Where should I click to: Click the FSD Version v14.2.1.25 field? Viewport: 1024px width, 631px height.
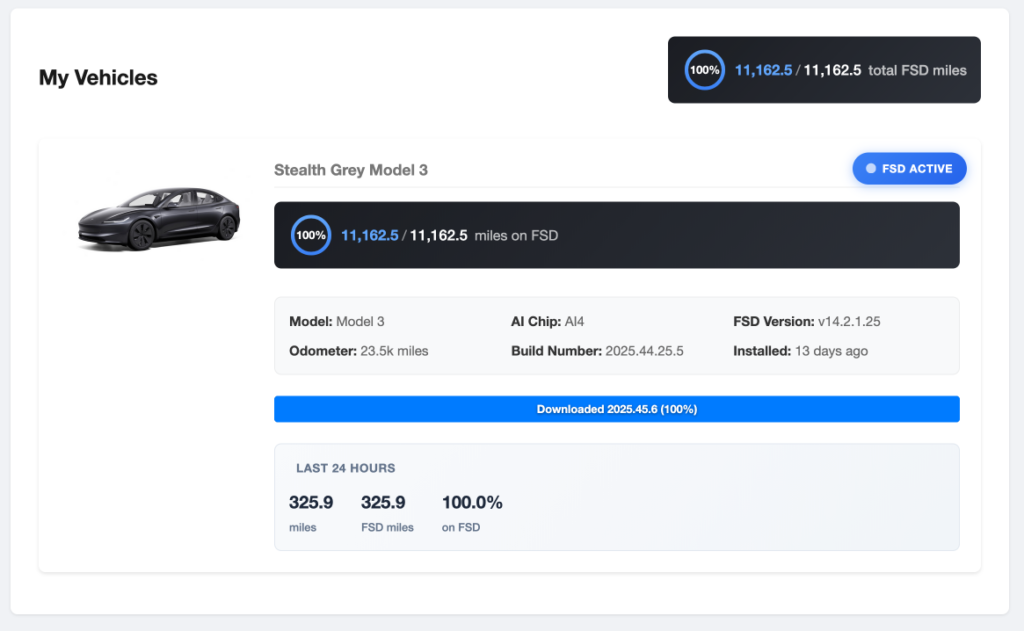coord(806,322)
